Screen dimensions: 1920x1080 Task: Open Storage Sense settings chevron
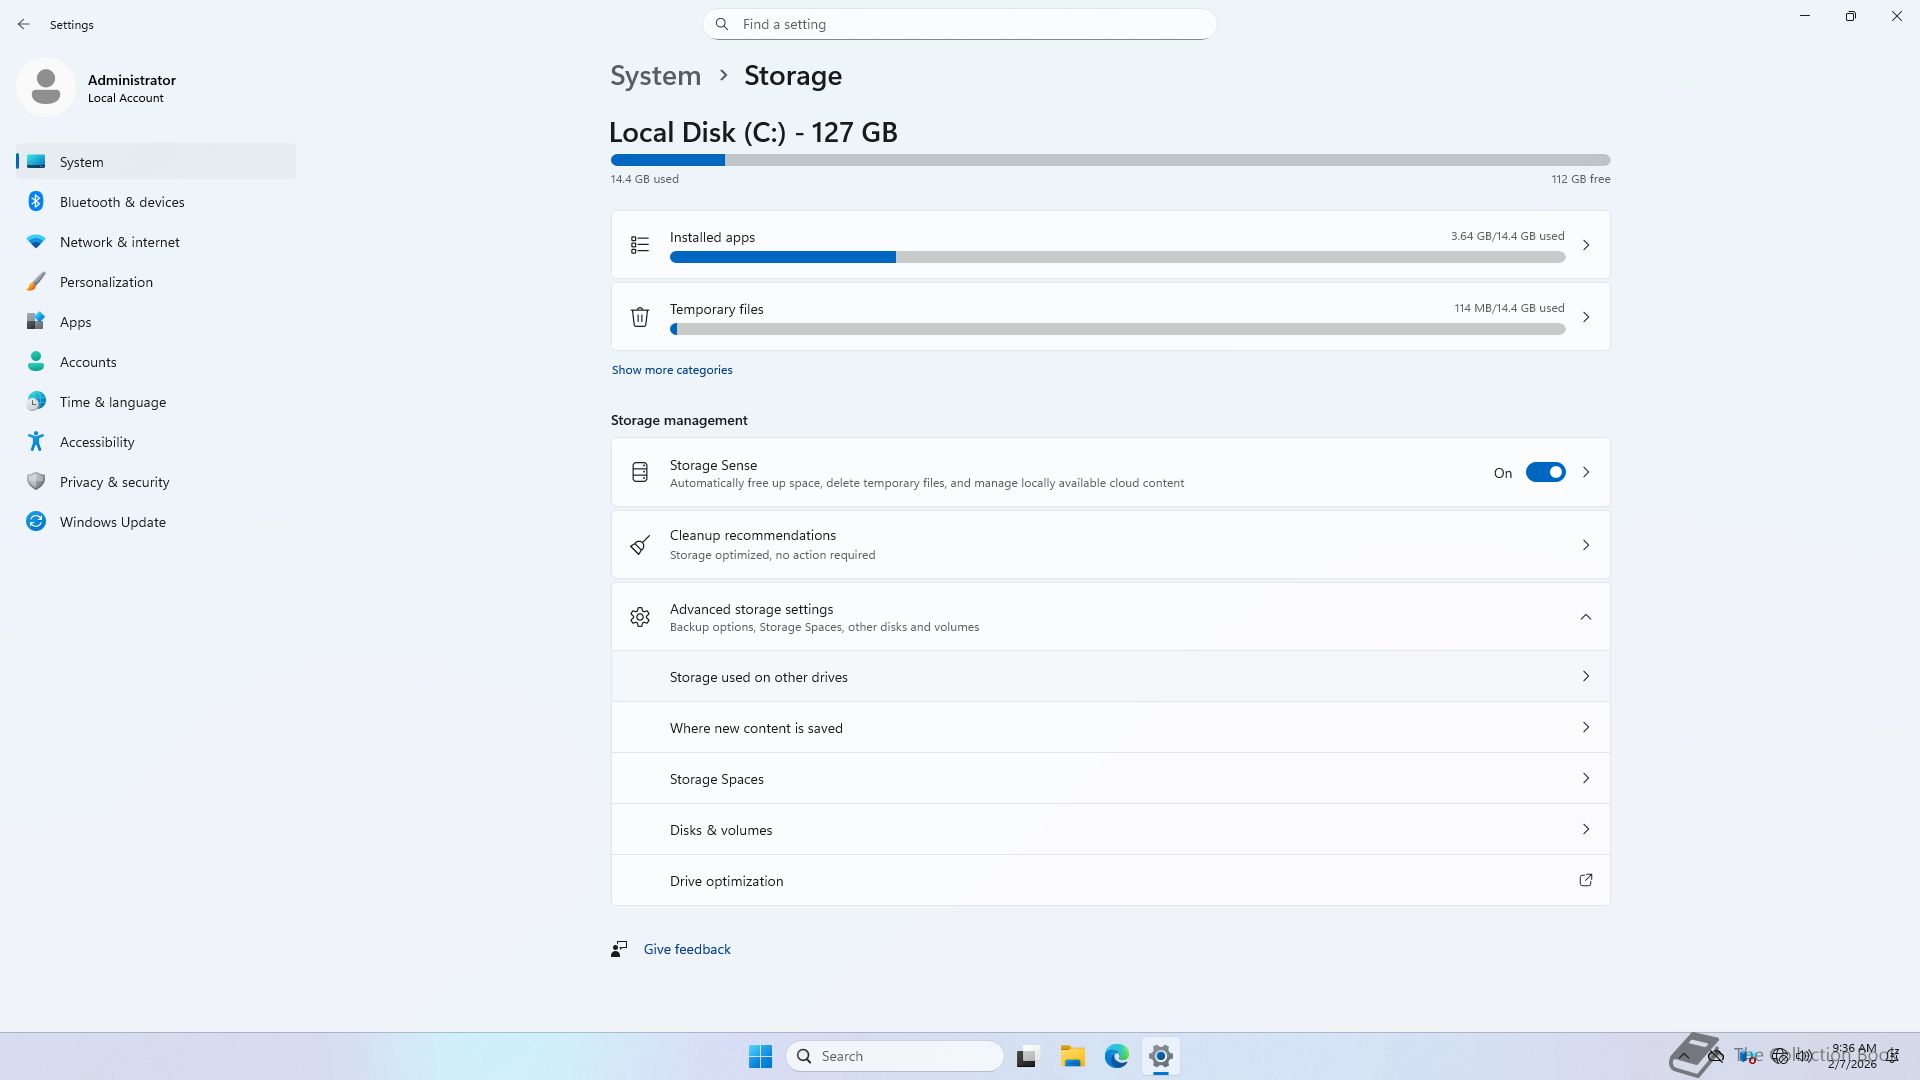pyautogui.click(x=1586, y=472)
